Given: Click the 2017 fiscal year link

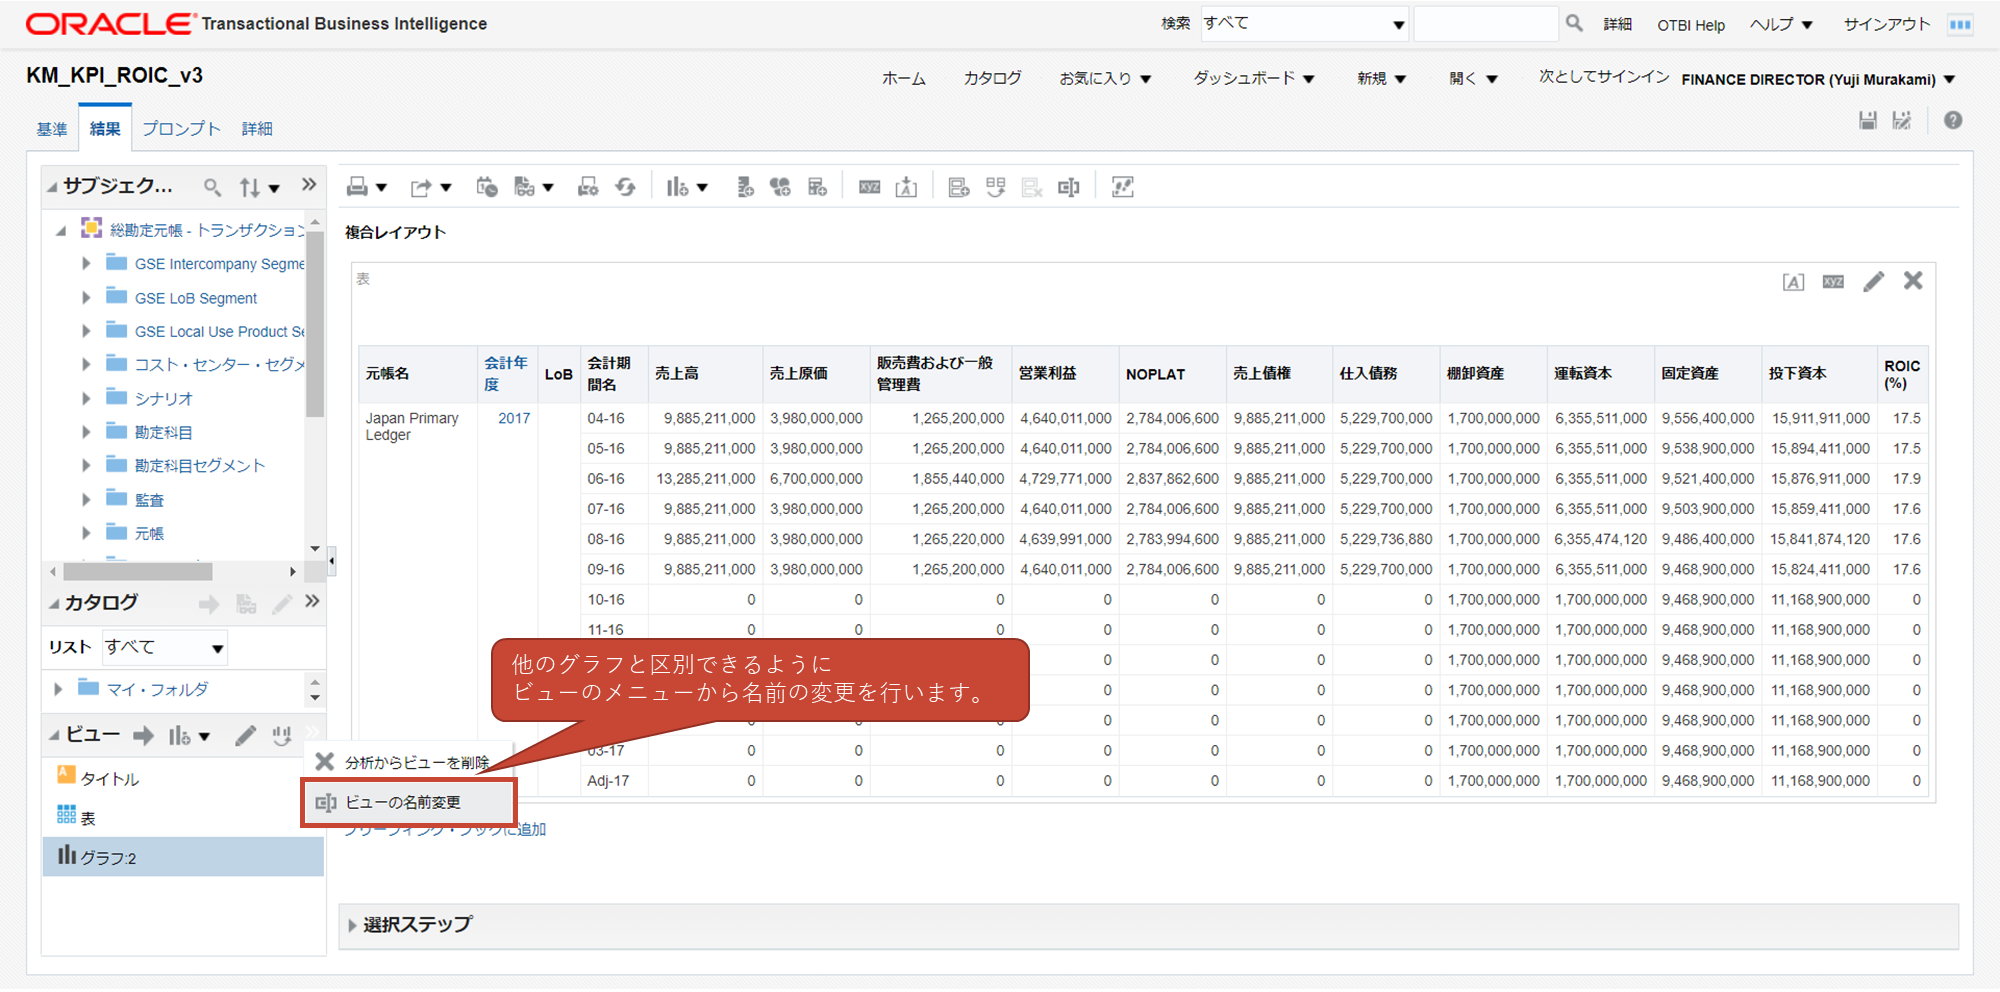Looking at the screenshot, I should tap(514, 418).
